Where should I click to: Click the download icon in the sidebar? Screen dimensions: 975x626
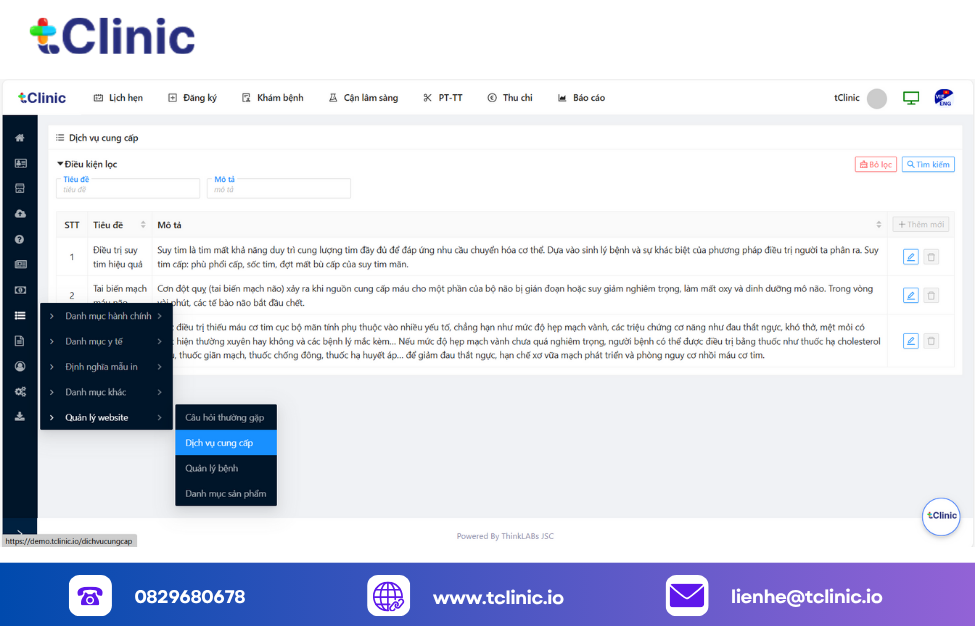(x=20, y=417)
